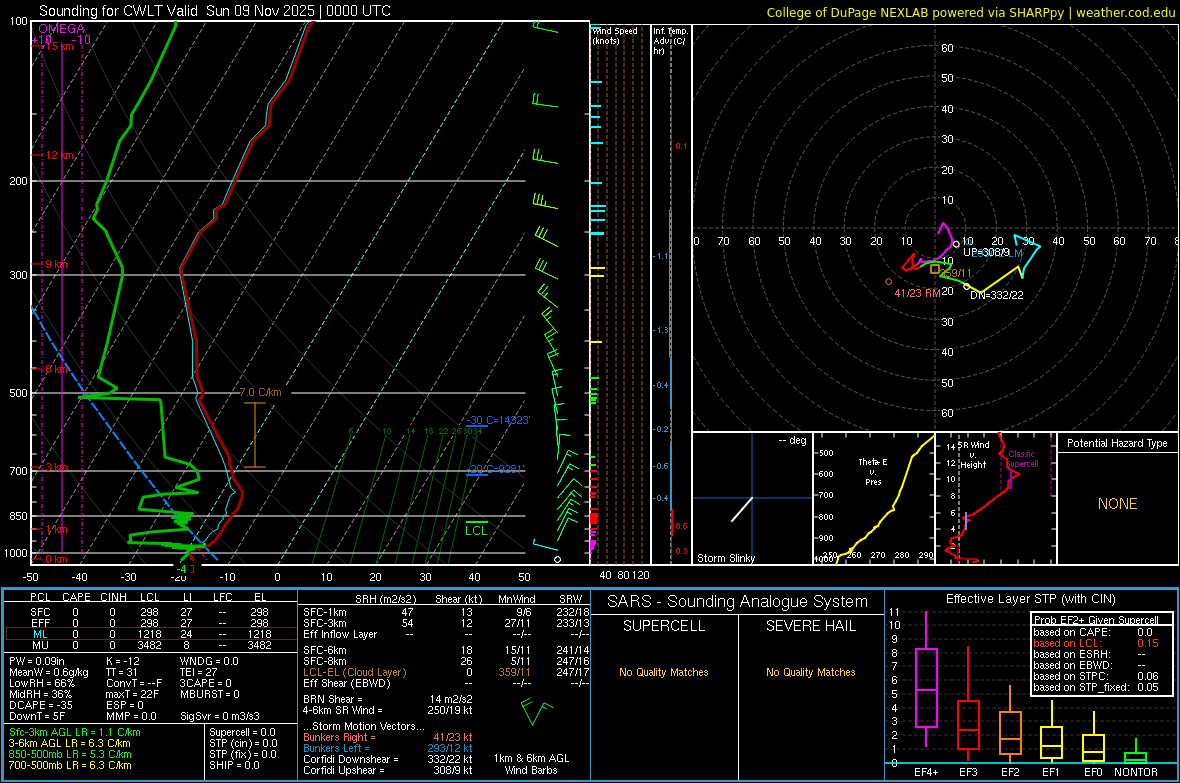Image resolution: width=1180 pixels, height=783 pixels.
Task: Select the 'SFC' parcel row
Action: (x=151, y=612)
